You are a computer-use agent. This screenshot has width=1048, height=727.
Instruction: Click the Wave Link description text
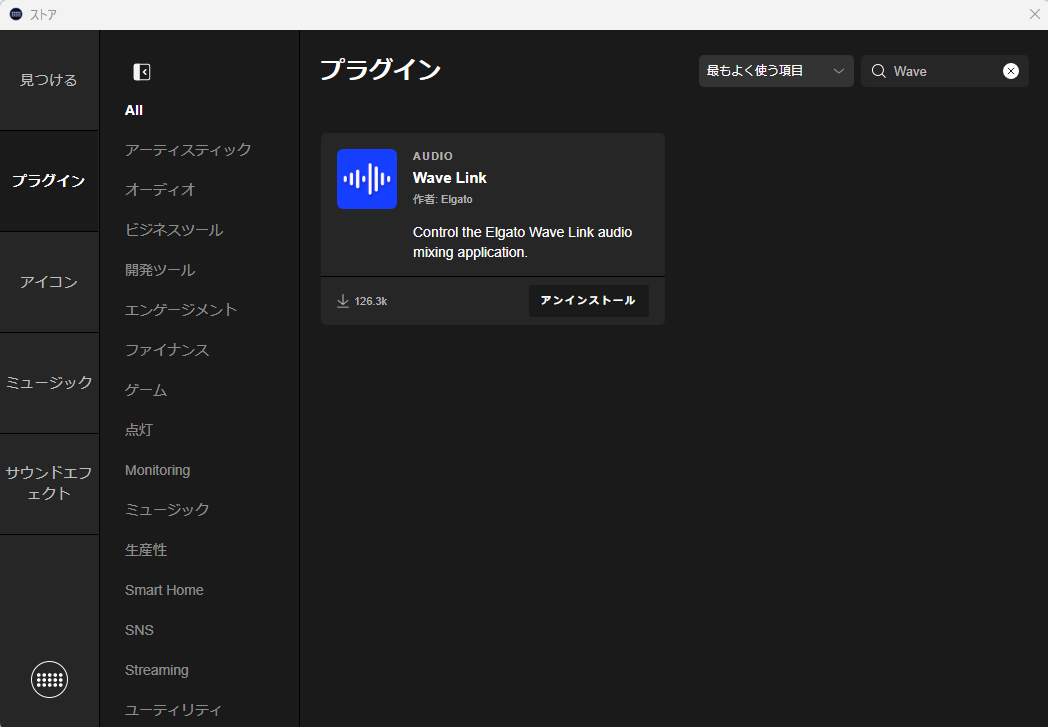point(522,242)
